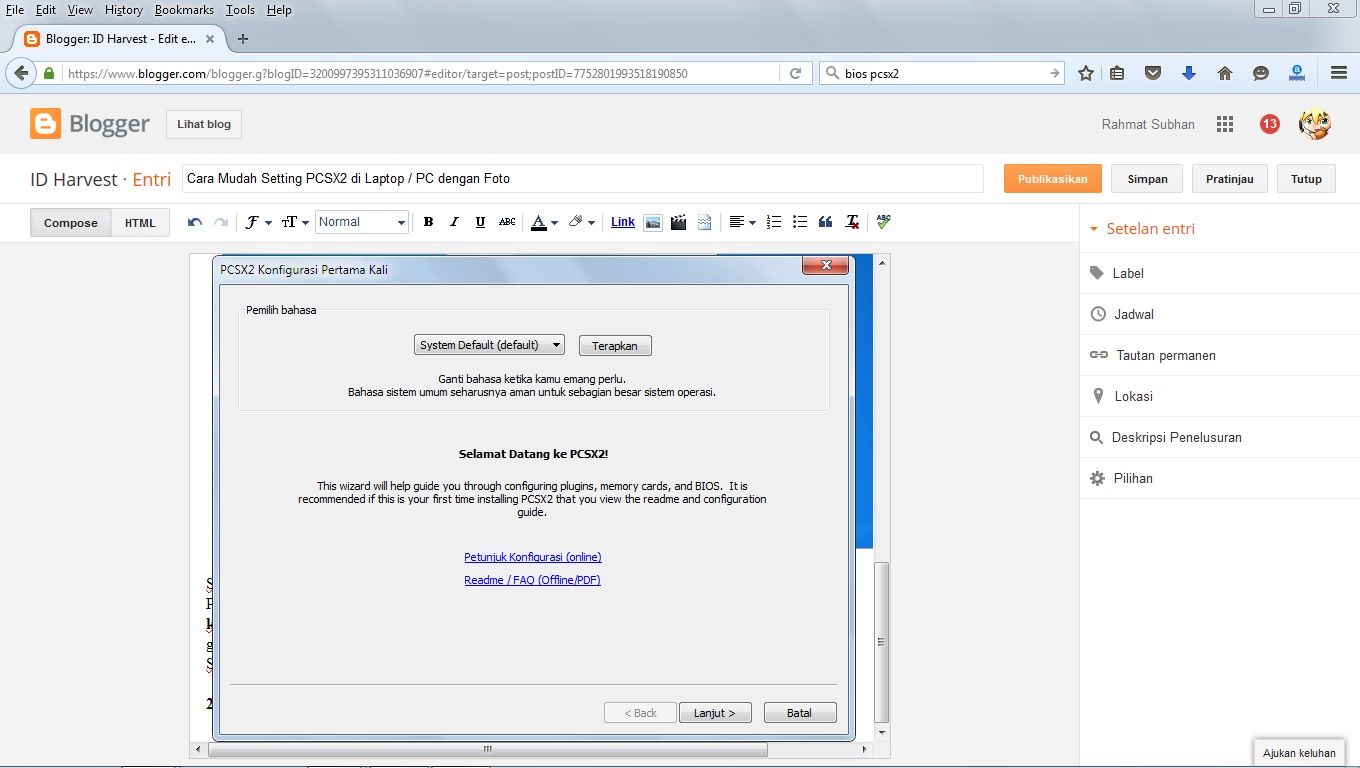The width and height of the screenshot is (1360, 768).
Task: Toggle italic formatting
Action: tap(454, 222)
